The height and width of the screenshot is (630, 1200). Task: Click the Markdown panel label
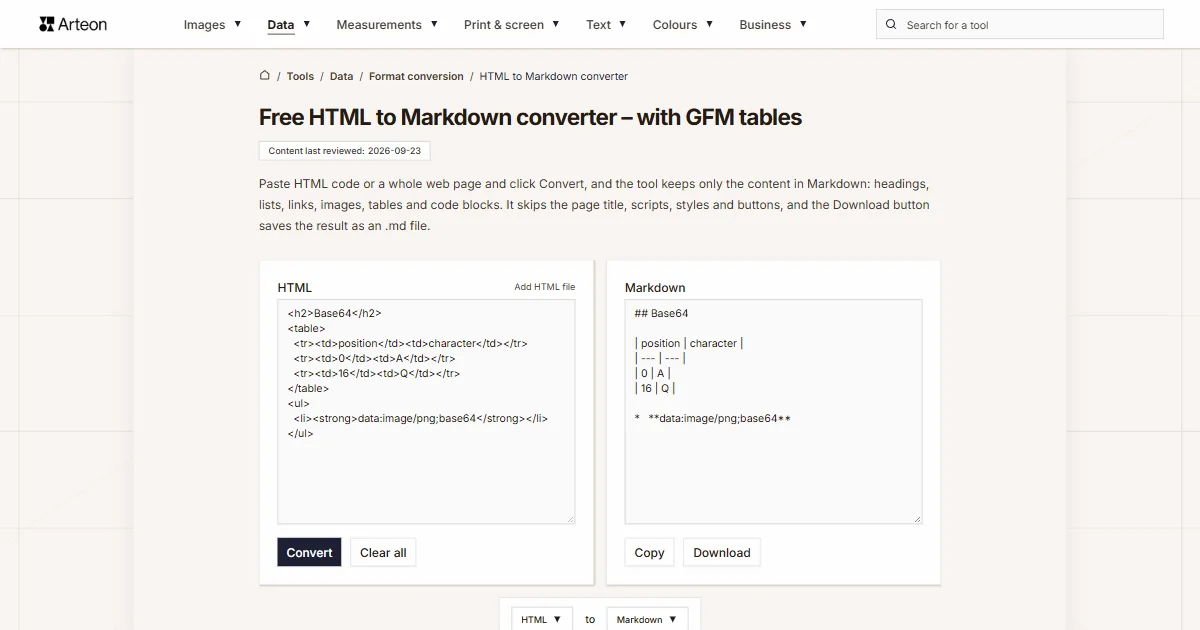tap(655, 287)
